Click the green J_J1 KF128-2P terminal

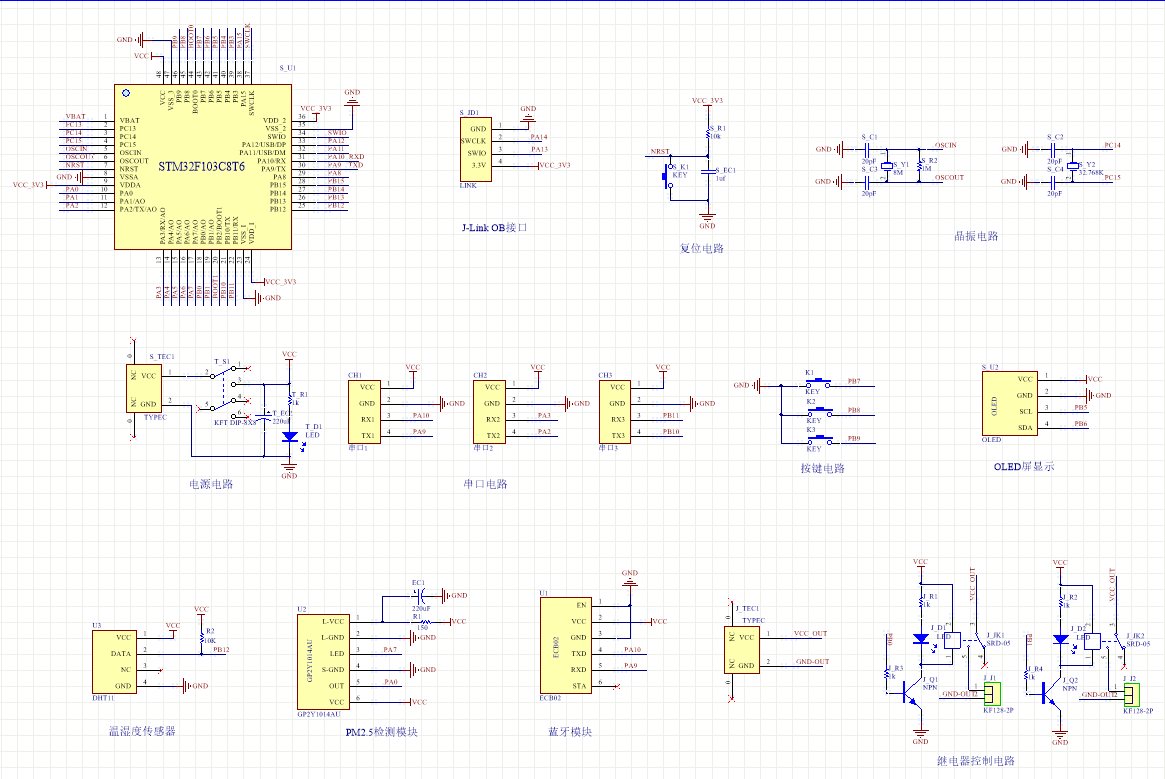tap(991, 694)
